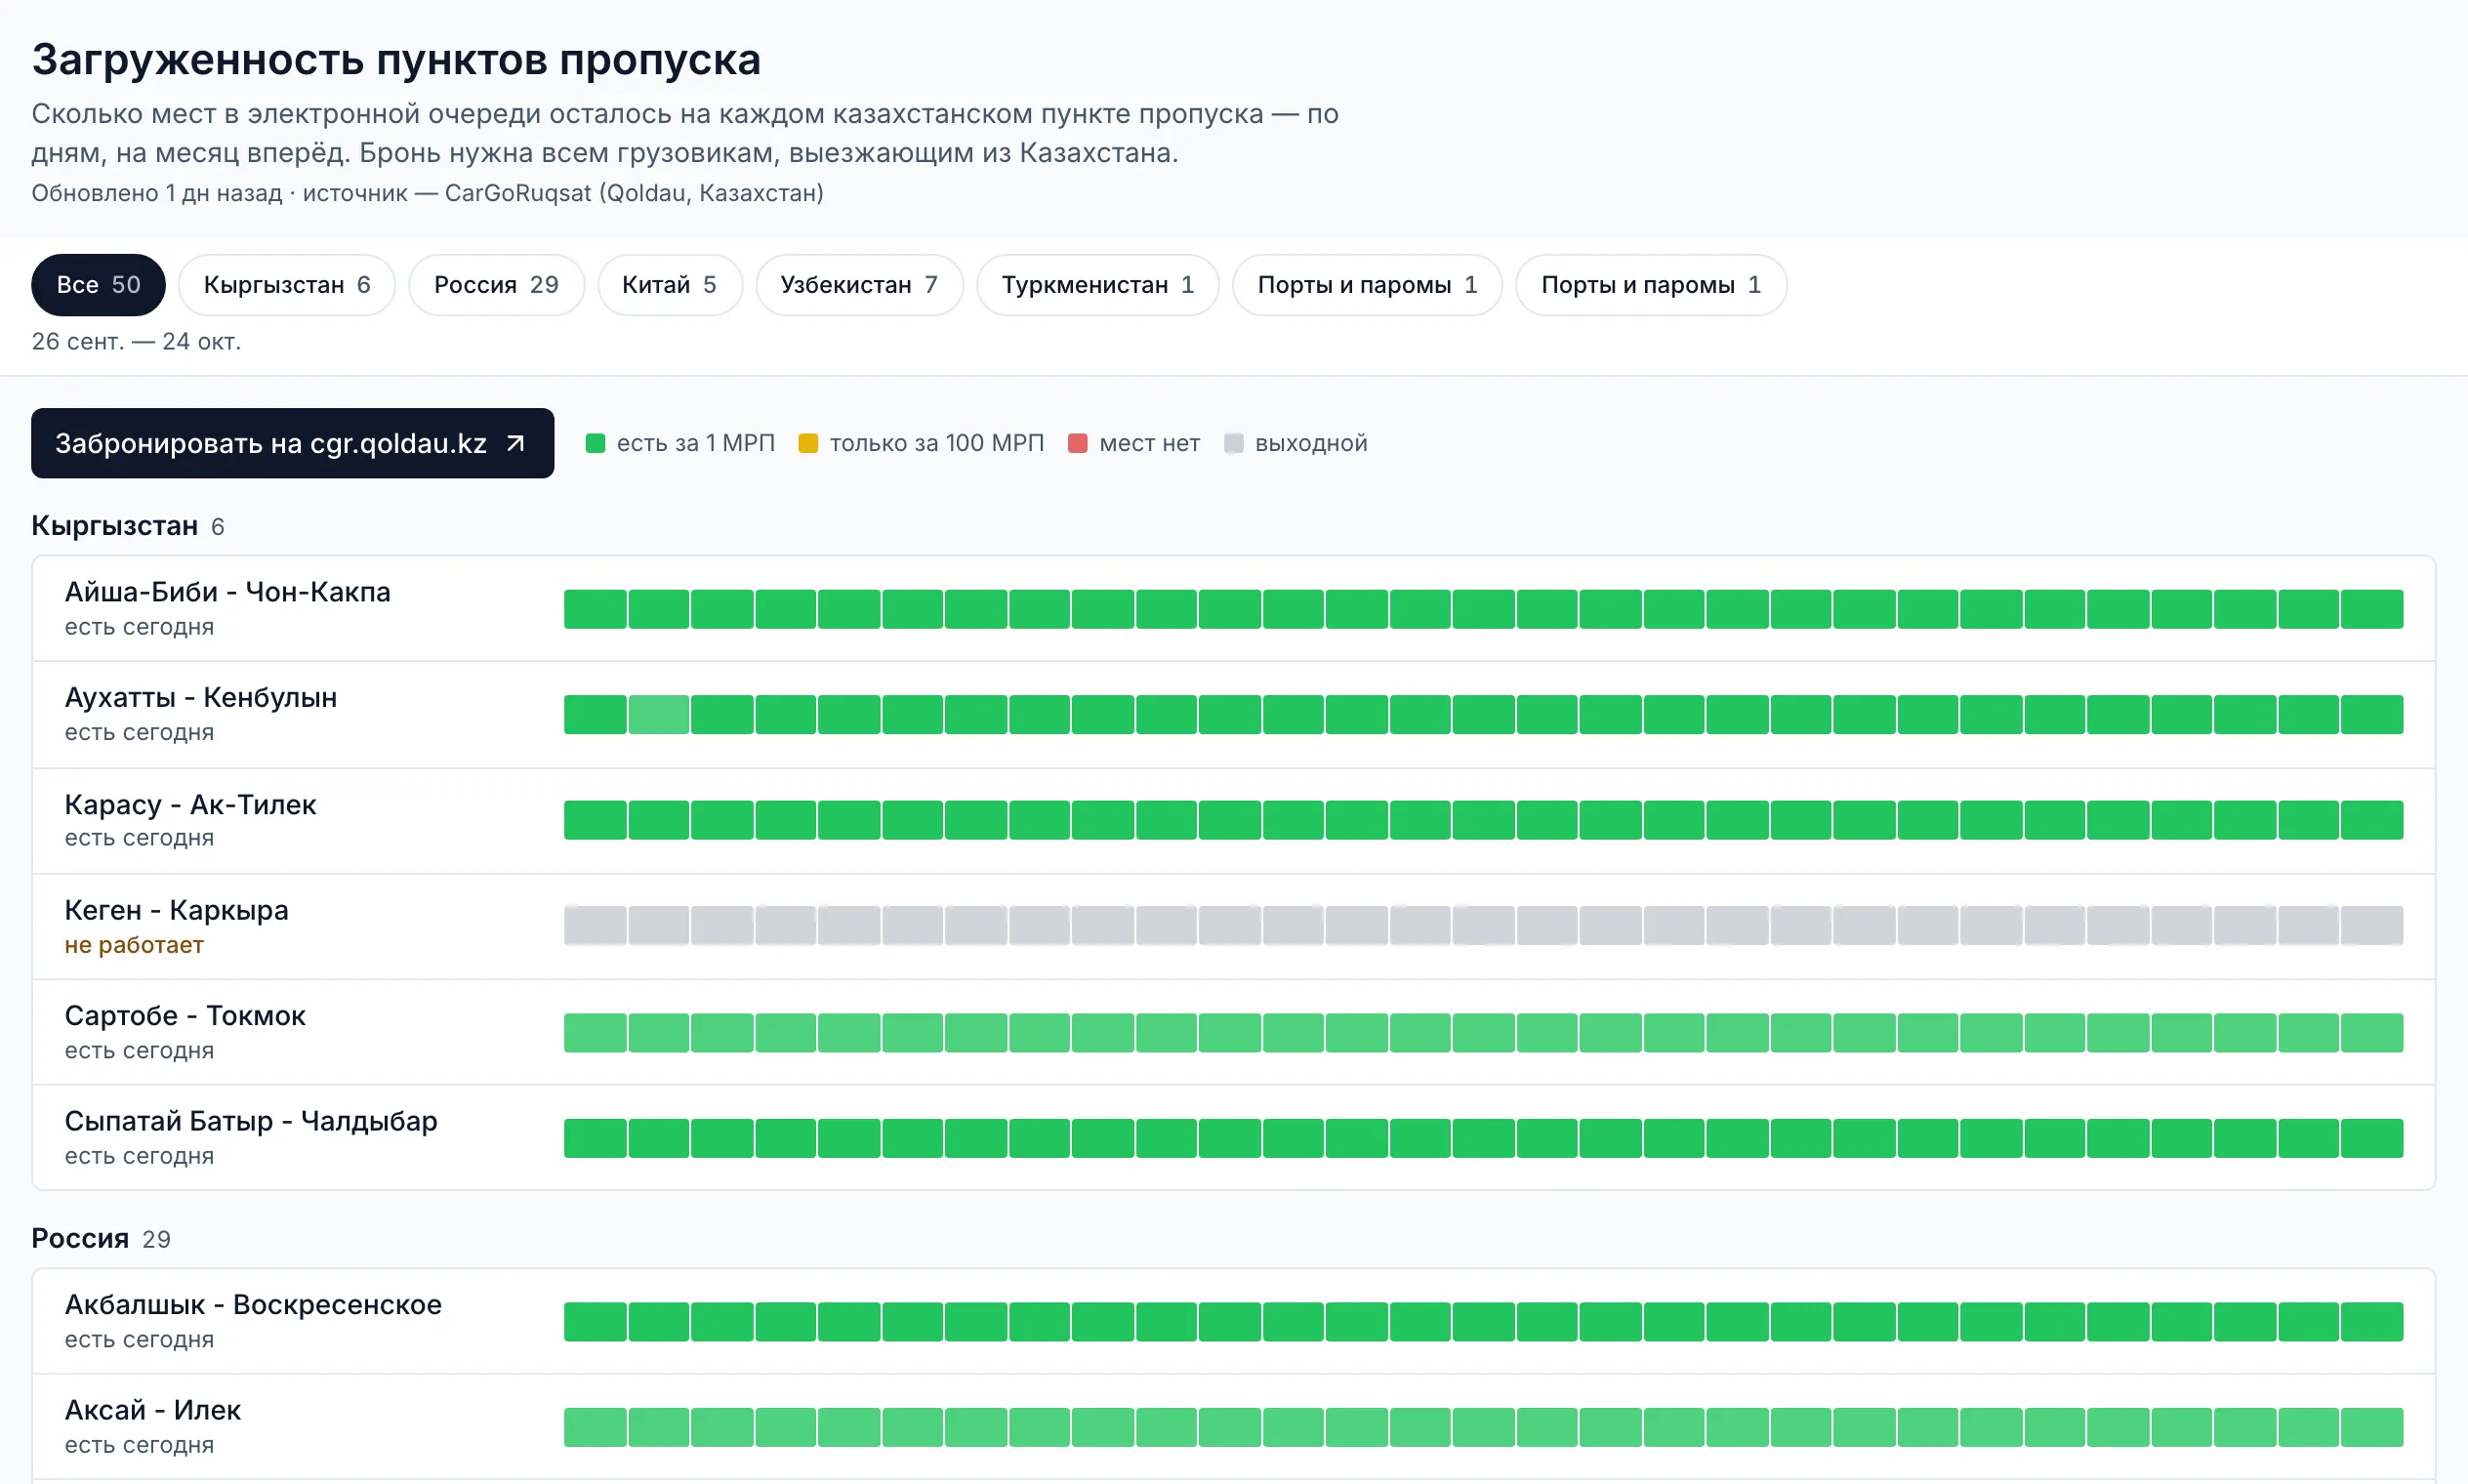Click the date range "26 сент. — 24 окт."

[136, 342]
